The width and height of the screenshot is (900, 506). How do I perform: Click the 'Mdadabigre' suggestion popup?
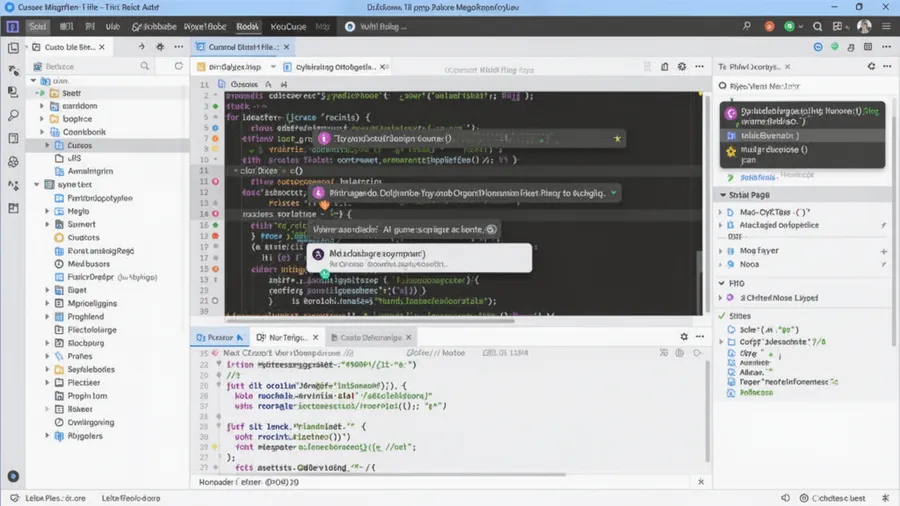click(x=420, y=258)
